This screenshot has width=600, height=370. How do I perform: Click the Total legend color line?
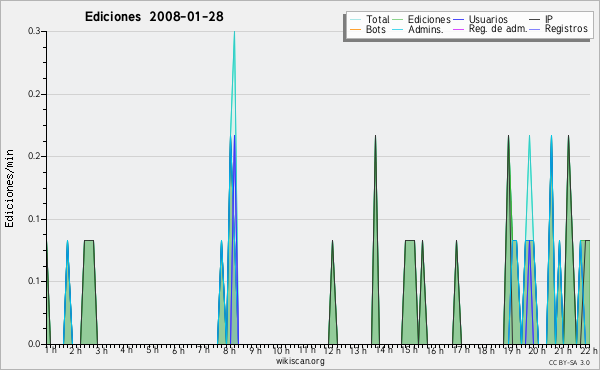click(x=355, y=20)
